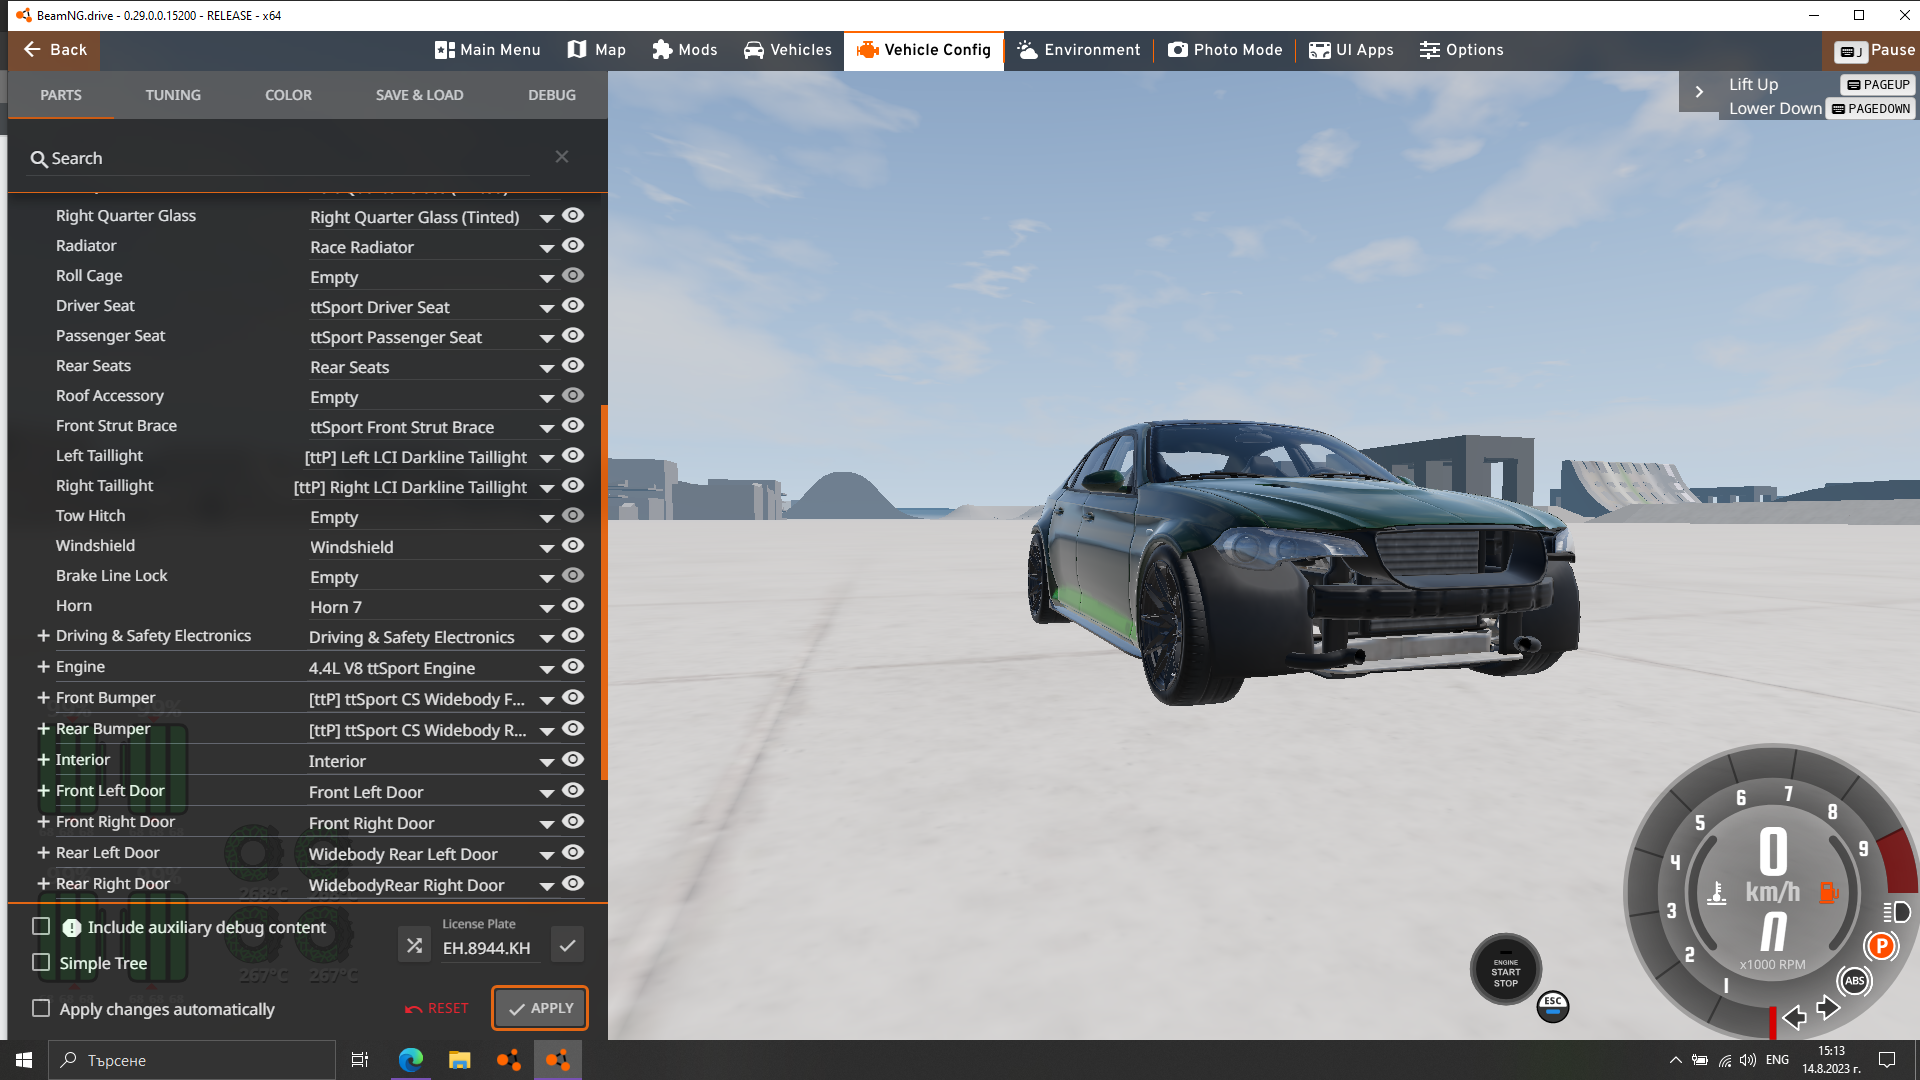Enable the Simple Tree checkbox
The width and height of the screenshot is (1920, 1080).
pos(41,962)
